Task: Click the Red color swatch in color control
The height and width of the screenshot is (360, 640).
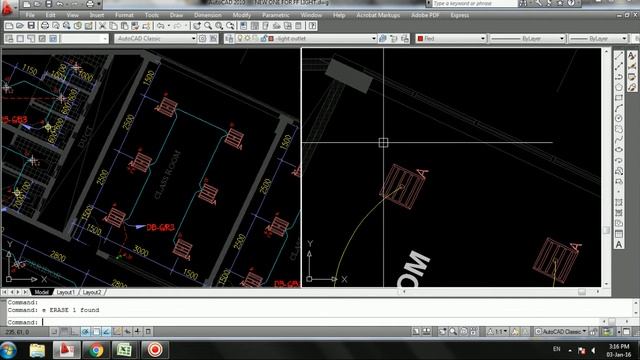Action: (420, 38)
